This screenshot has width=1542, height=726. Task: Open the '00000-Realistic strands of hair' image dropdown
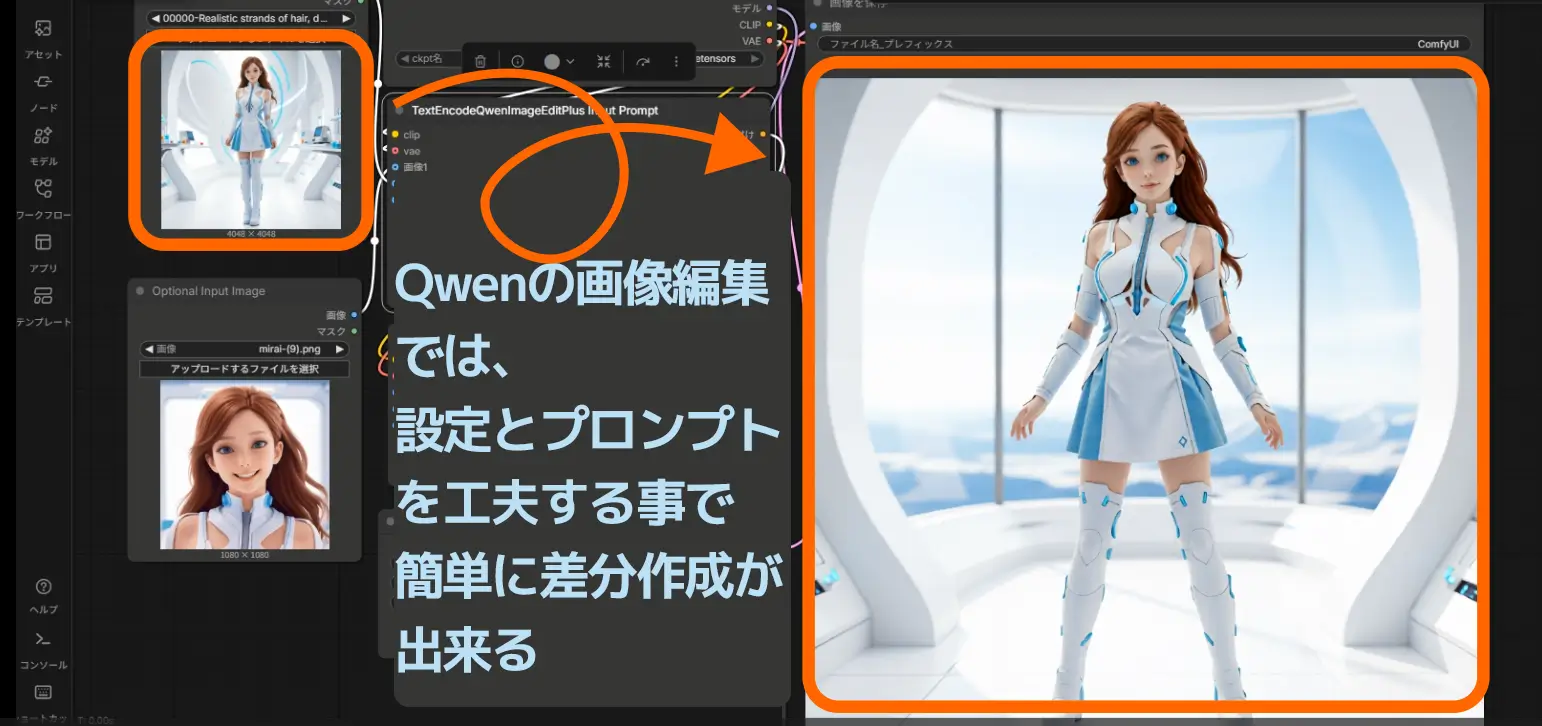click(x=250, y=18)
